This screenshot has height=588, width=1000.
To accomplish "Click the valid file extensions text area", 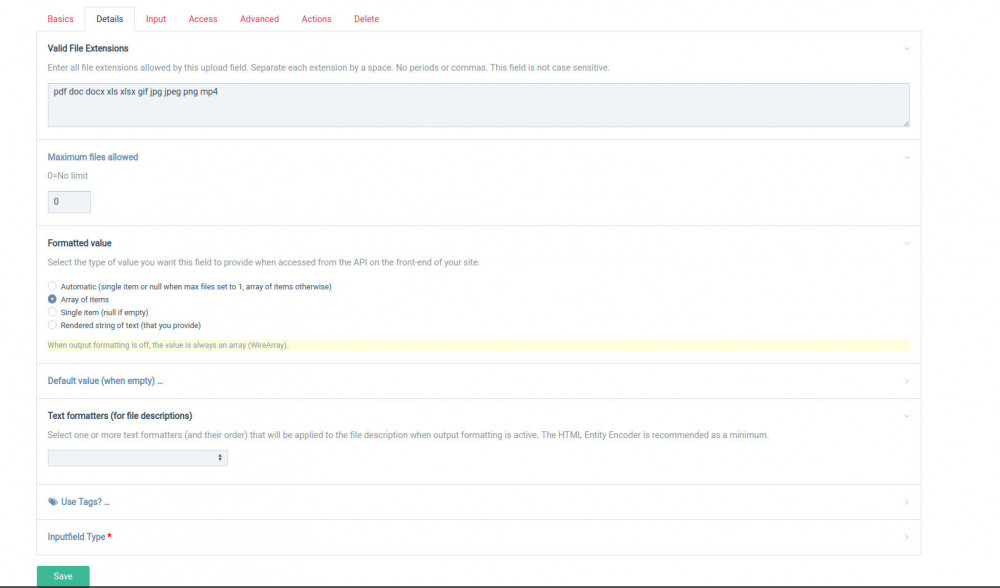I will (478, 105).
